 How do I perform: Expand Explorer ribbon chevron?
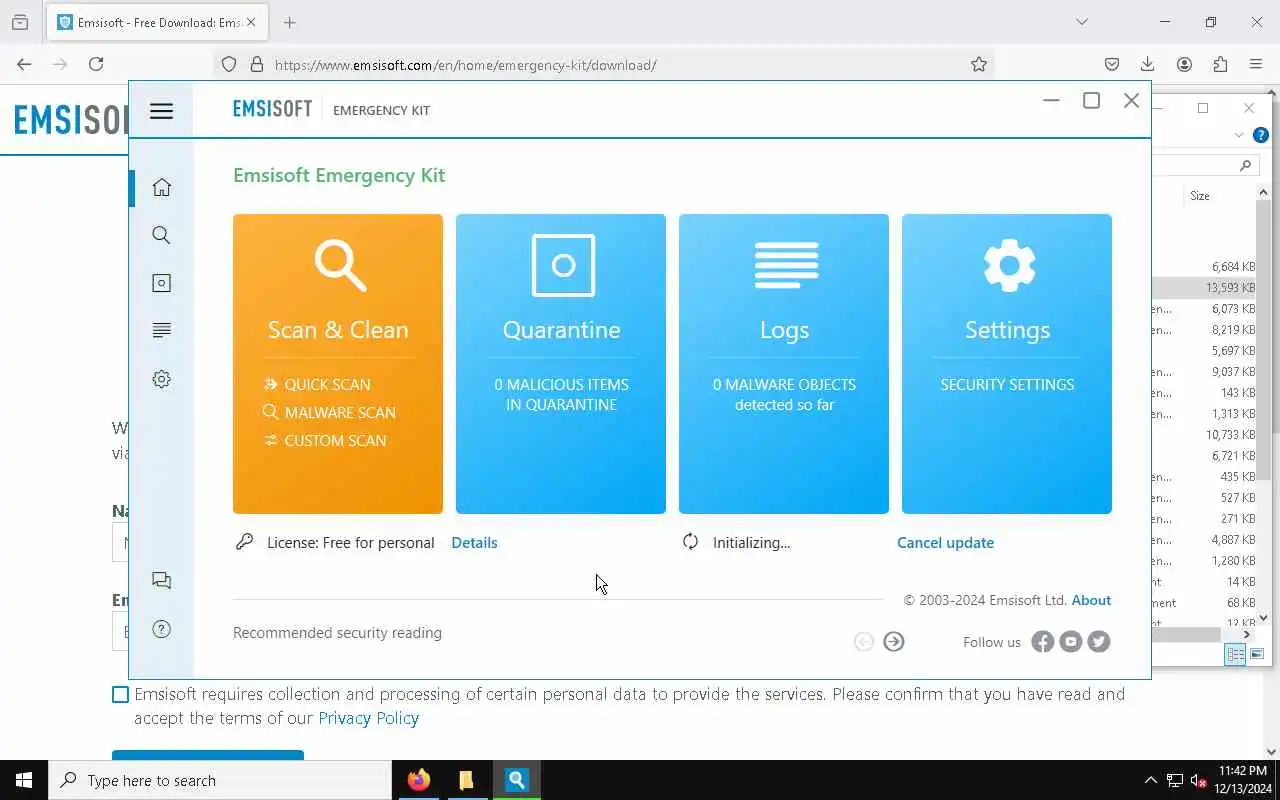click(1239, 135)
